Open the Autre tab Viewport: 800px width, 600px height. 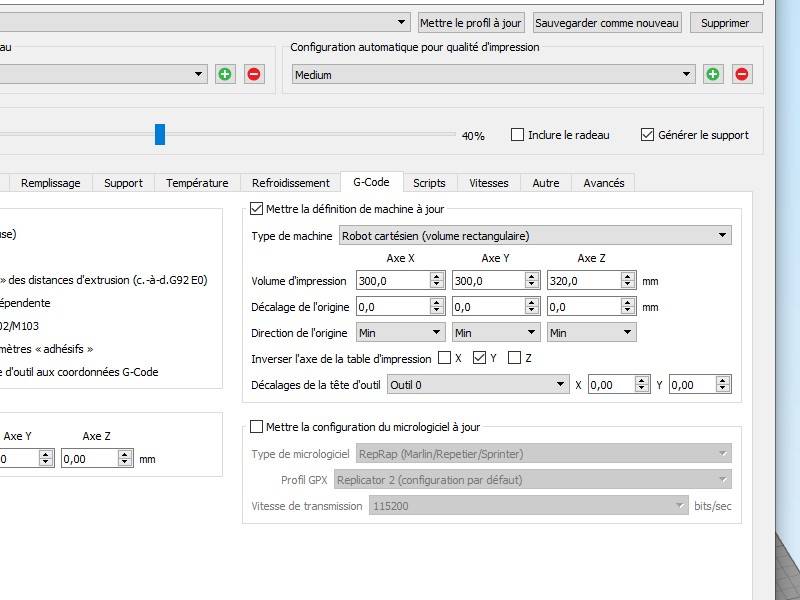coord(546,183)
